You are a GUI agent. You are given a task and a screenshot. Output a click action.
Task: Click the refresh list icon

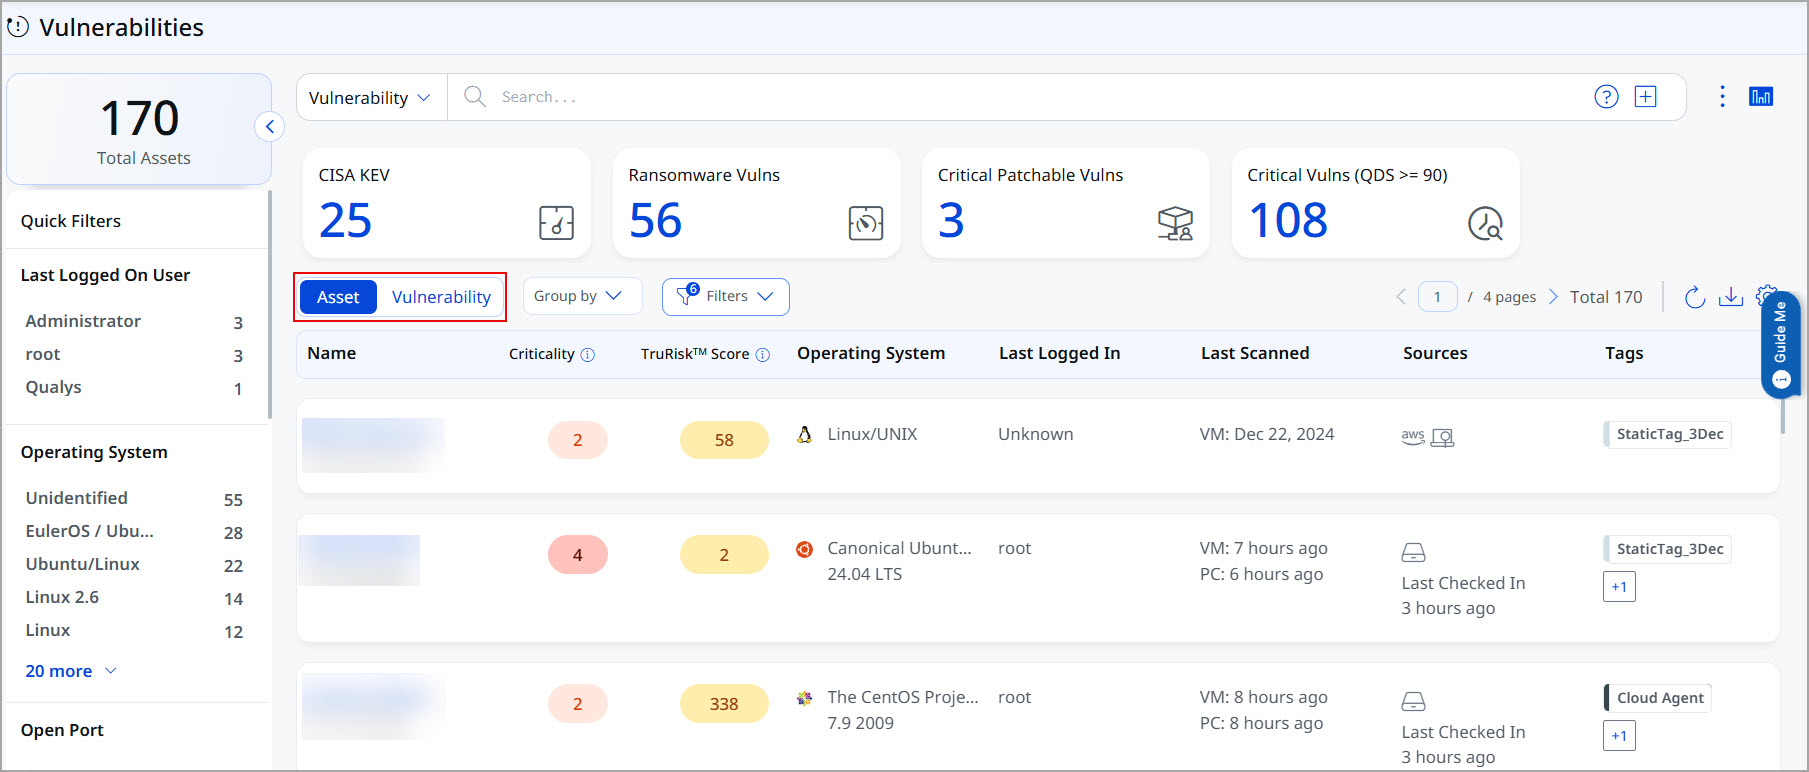pos(1694,297)
